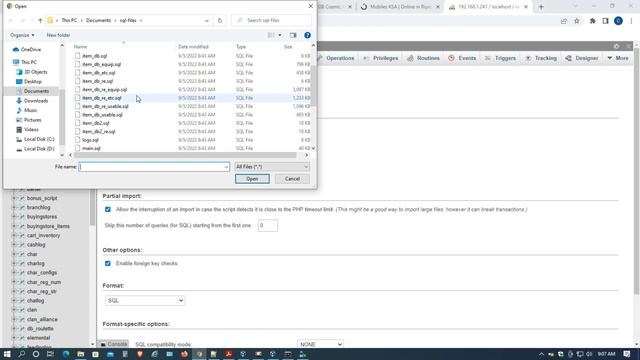Click New folder in the dialog toolbar
640x360 pixels.
(x=58, y=35)
